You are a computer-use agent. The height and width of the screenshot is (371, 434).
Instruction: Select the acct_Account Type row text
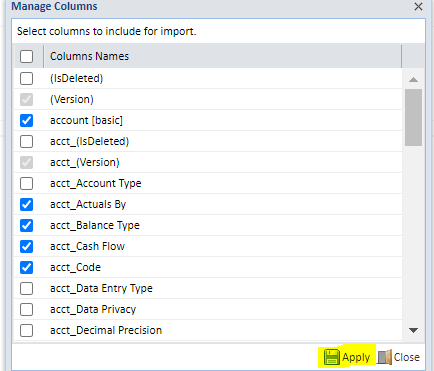96,183
